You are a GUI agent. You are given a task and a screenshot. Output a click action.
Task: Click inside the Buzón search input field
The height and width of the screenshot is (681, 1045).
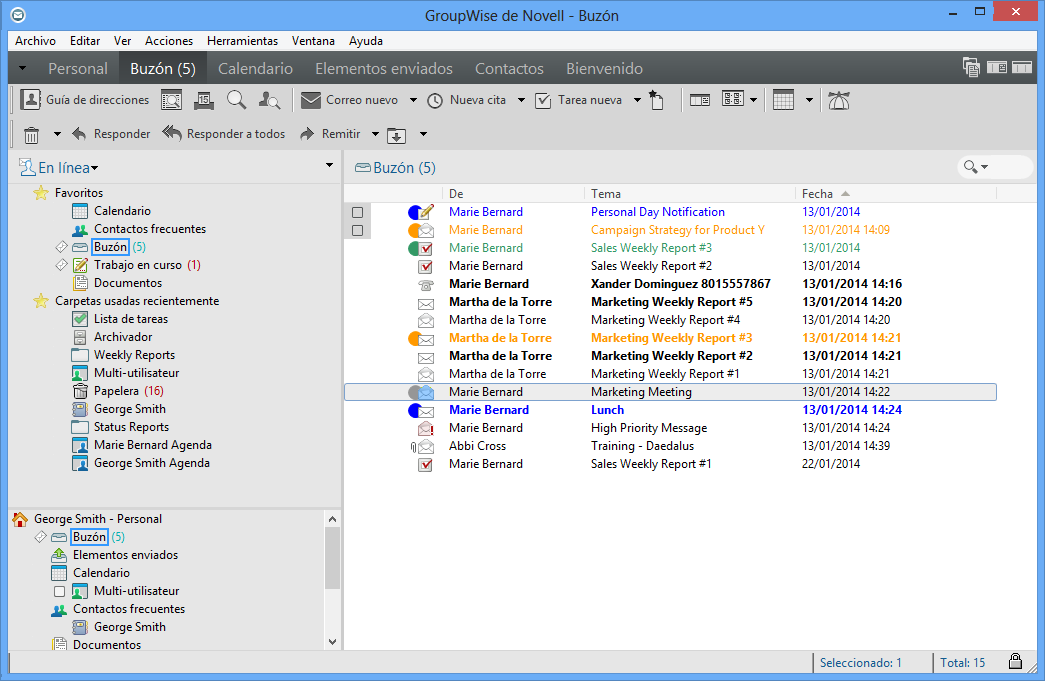(1010, 167)
